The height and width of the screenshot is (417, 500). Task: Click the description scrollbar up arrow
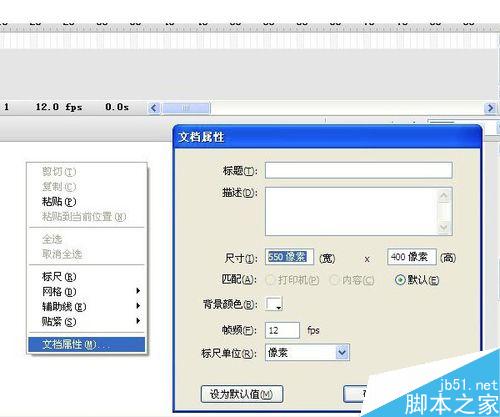tap(444, 196)
